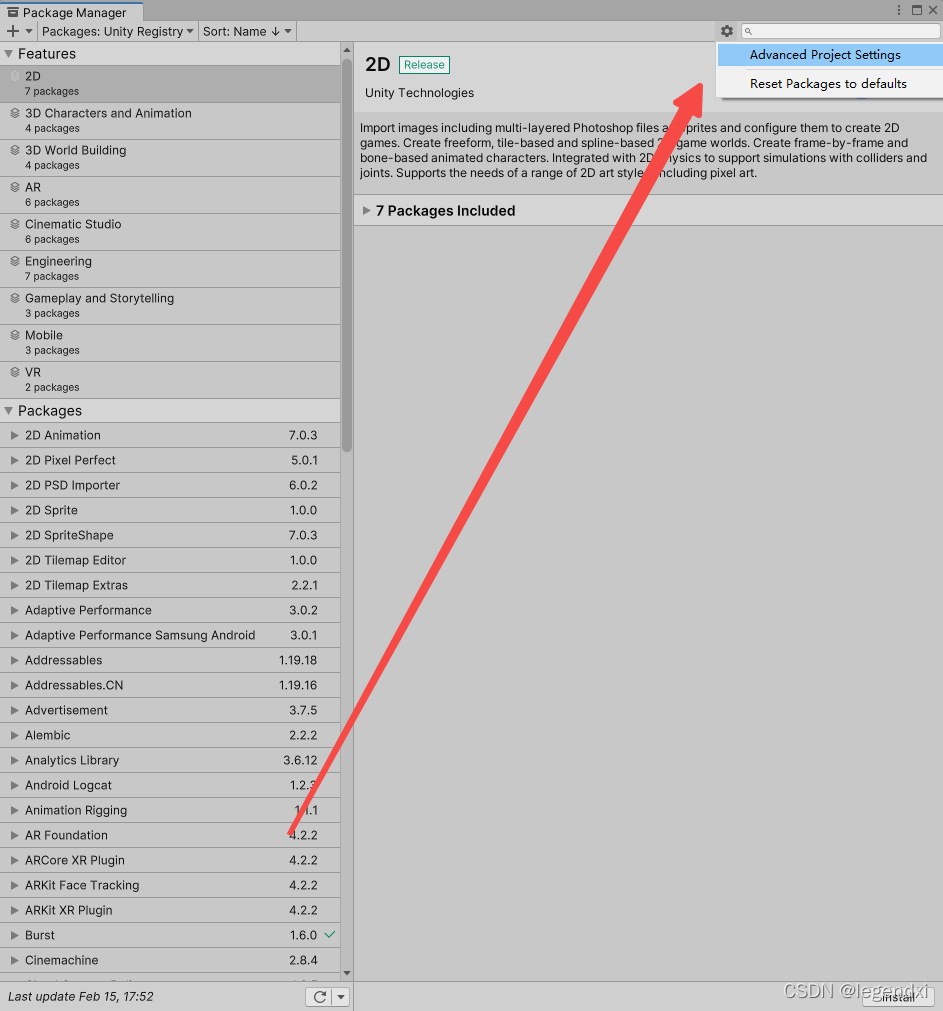
Task: Select the ARKit XR Plugin package
Action: tap(170, 910)
